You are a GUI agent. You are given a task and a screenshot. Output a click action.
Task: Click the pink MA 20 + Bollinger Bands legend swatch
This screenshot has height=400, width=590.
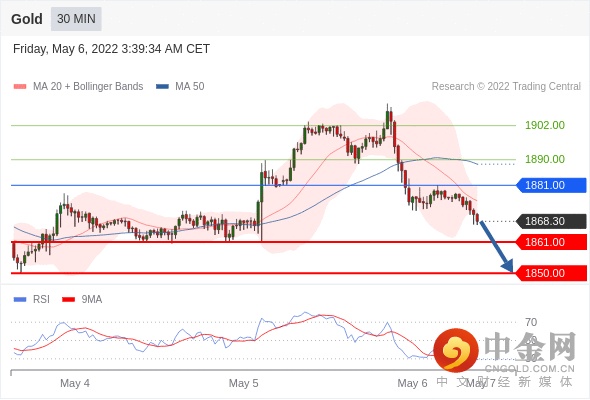coord(20,87)
